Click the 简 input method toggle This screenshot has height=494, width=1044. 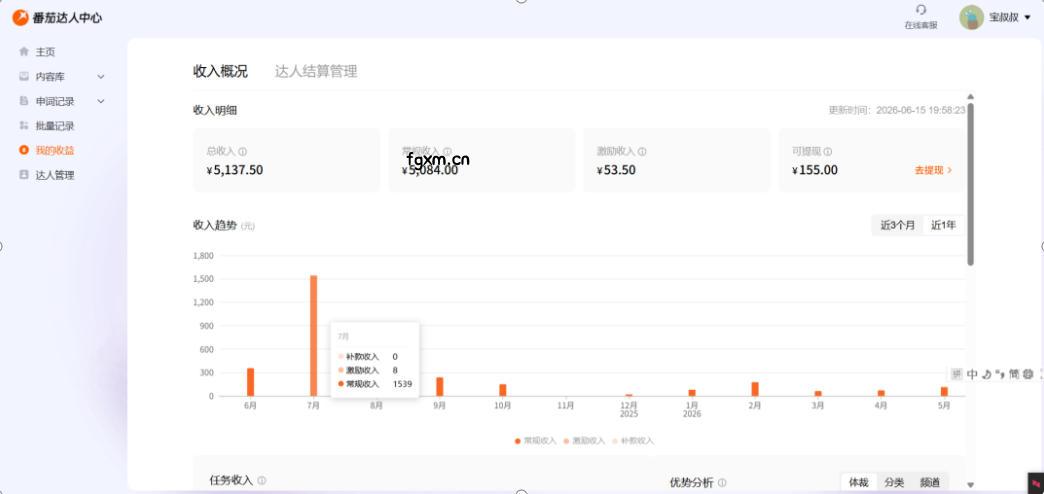click(1013, 374)
